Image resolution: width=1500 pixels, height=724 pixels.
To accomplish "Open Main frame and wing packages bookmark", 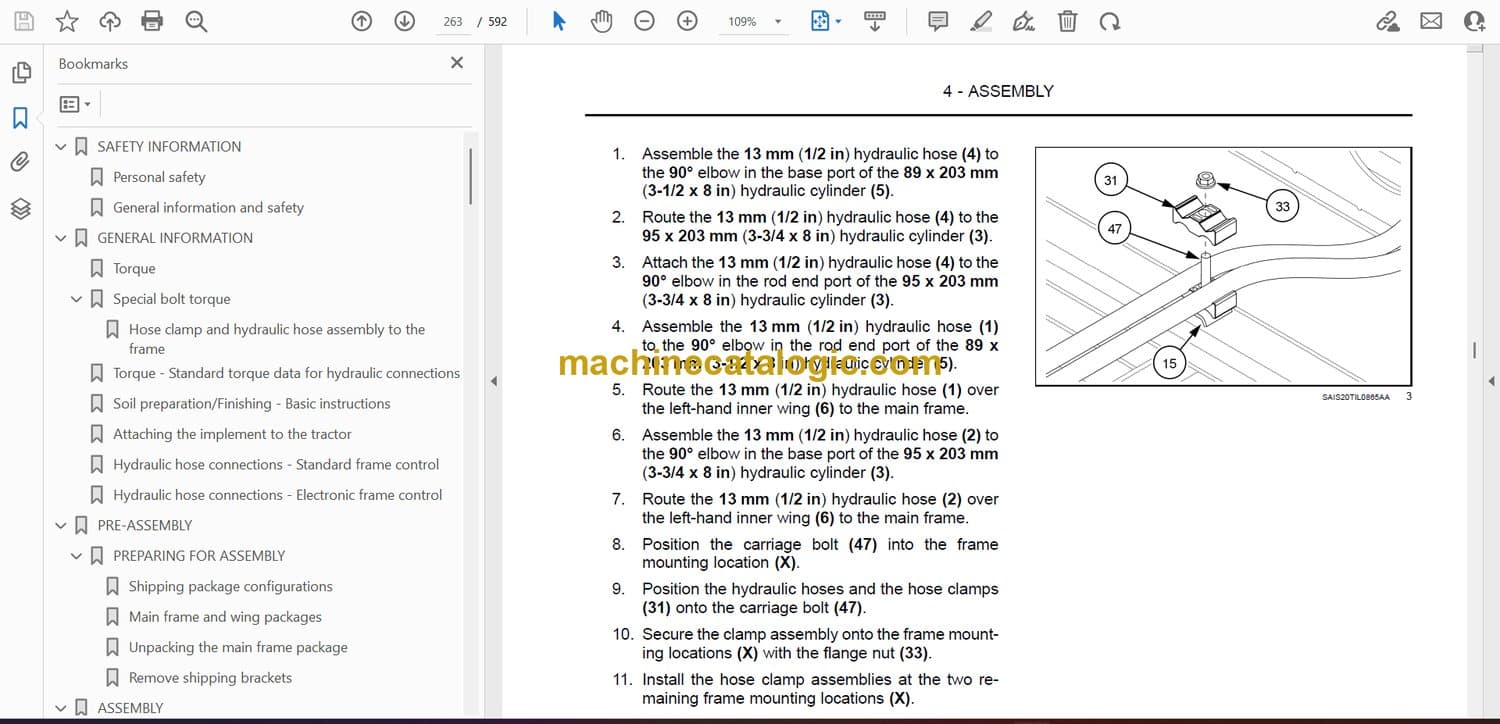I will 225,617.
